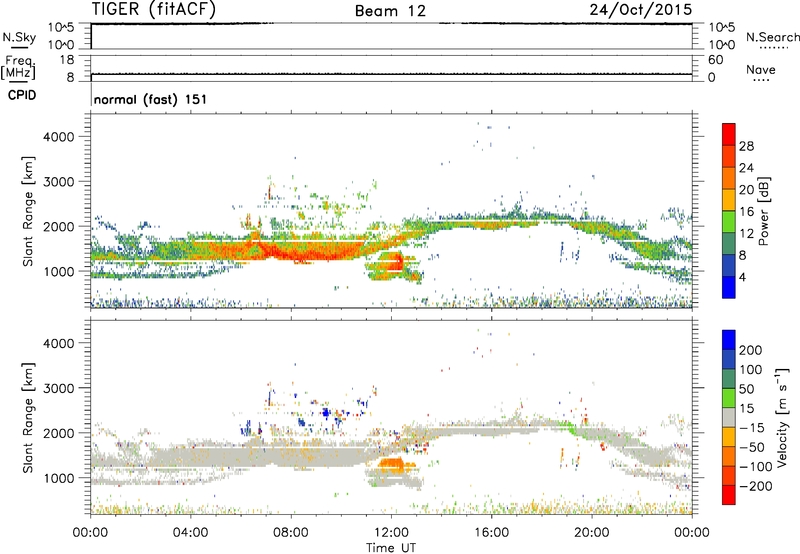The image size is (800, 554).
Task: Click the '-15' tick on the velocity scale
Action: click(x=752, y=427)
